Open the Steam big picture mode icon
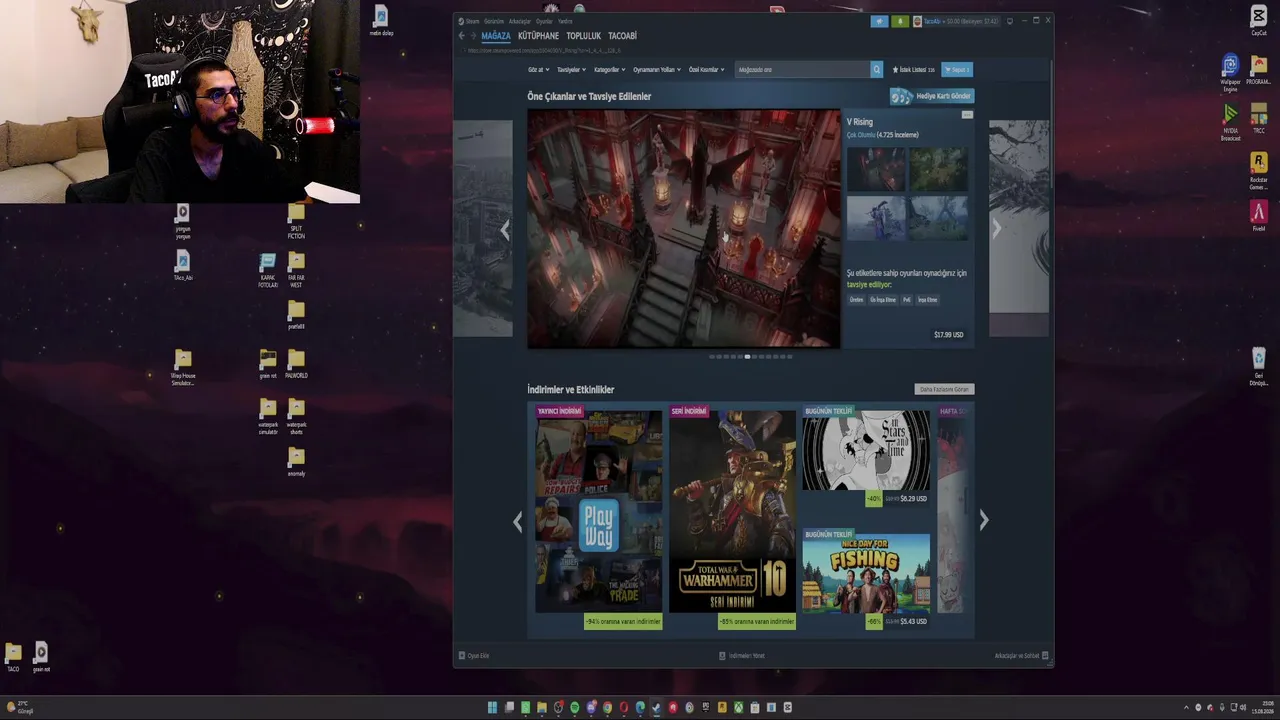Image resolution: width=1280 pixels, height=720 pixels. tap(1010, 21)
